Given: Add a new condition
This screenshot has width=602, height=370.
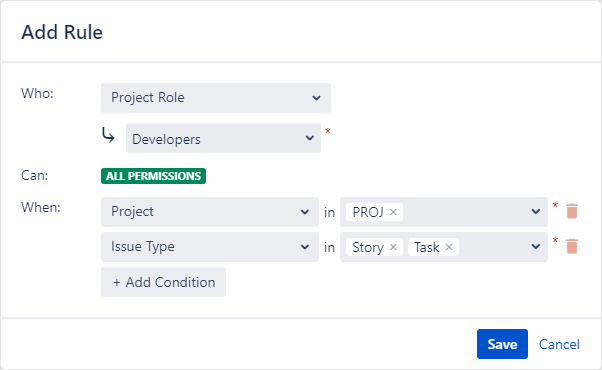Looking at the screenshot, I should [163, 282].
